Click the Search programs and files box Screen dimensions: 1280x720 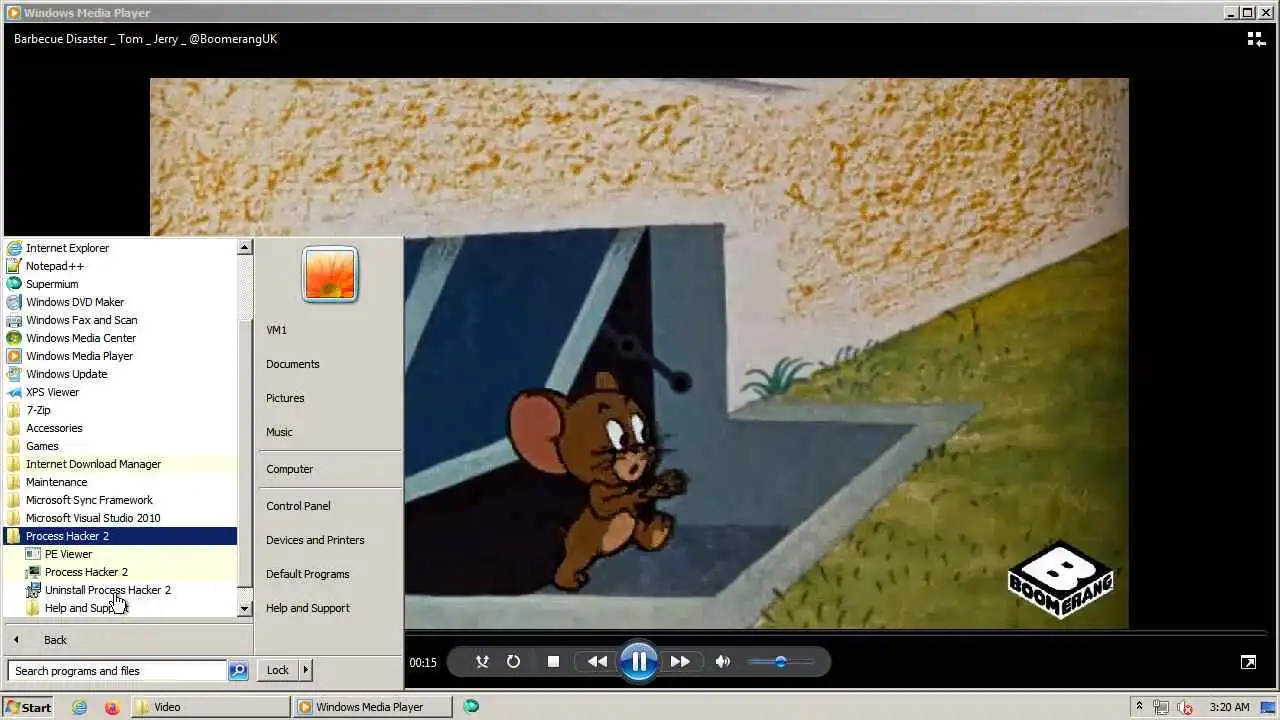117,671
